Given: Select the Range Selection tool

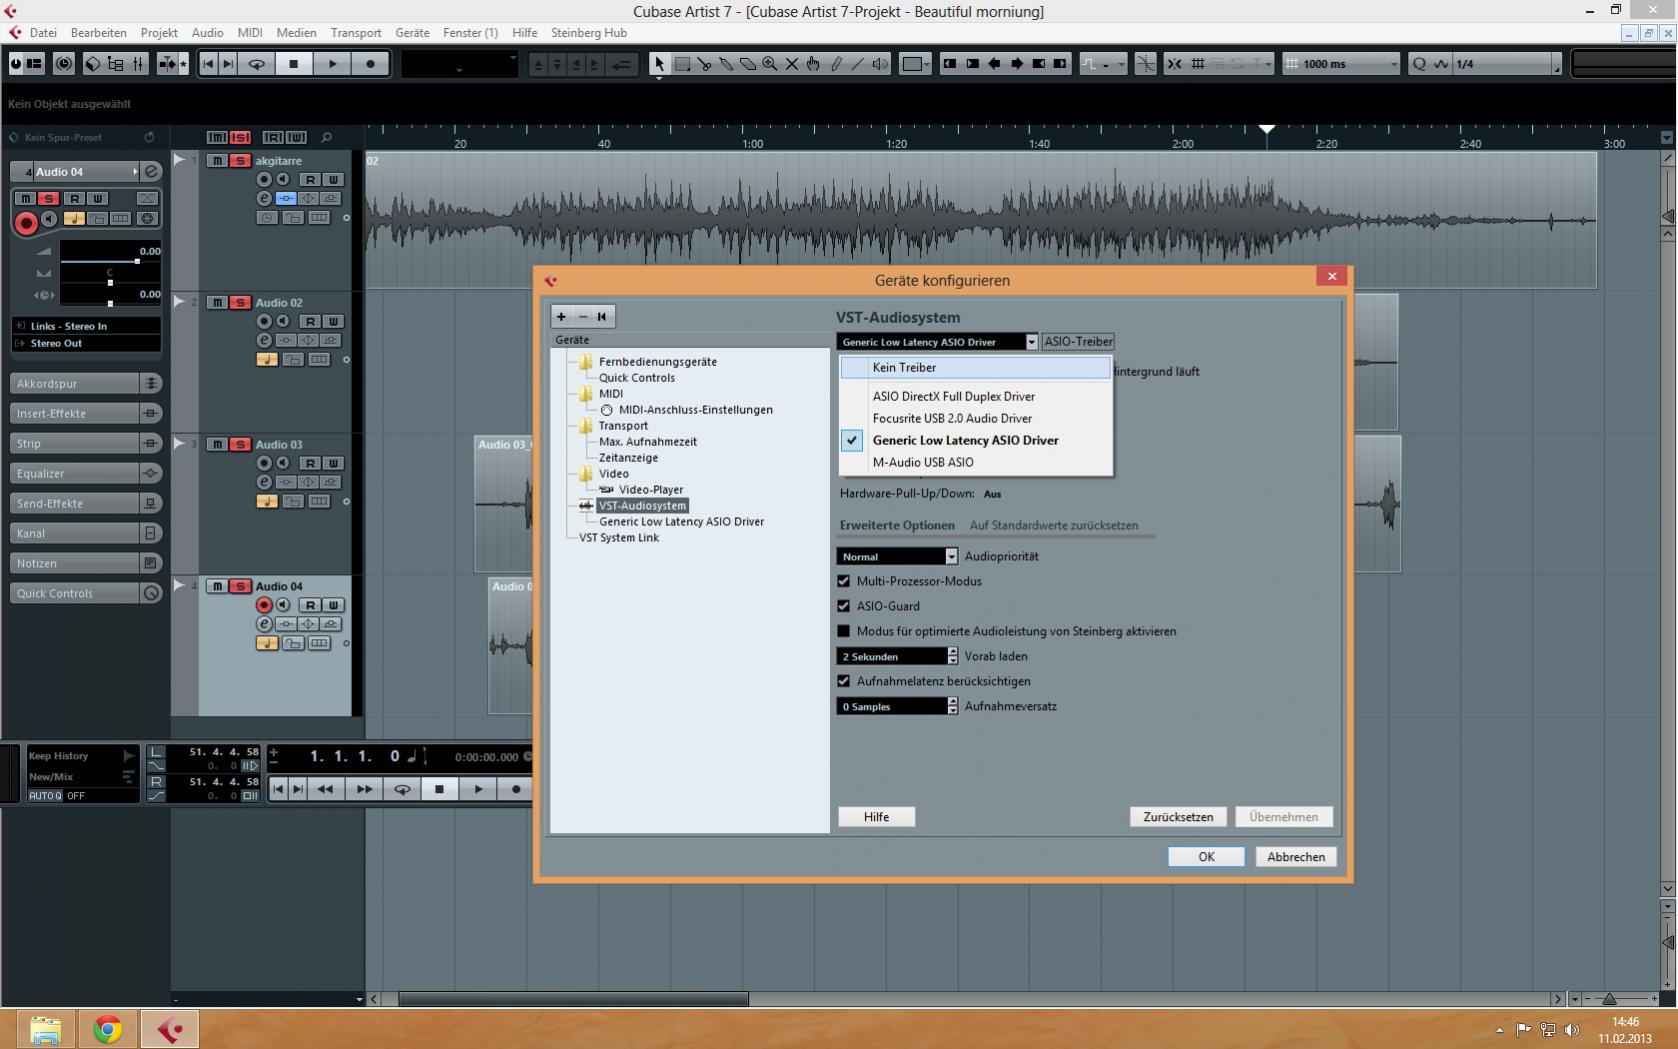Looking at the screenshot, I should pyautogui.click(x=682, y=64).
